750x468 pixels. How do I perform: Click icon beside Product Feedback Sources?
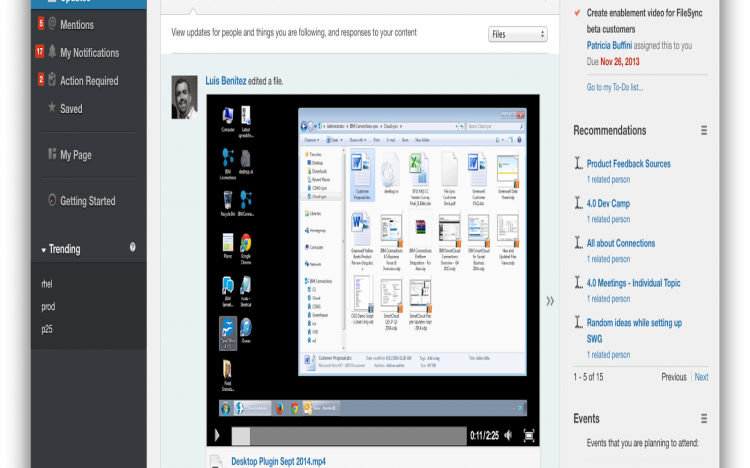click(578, 163)
